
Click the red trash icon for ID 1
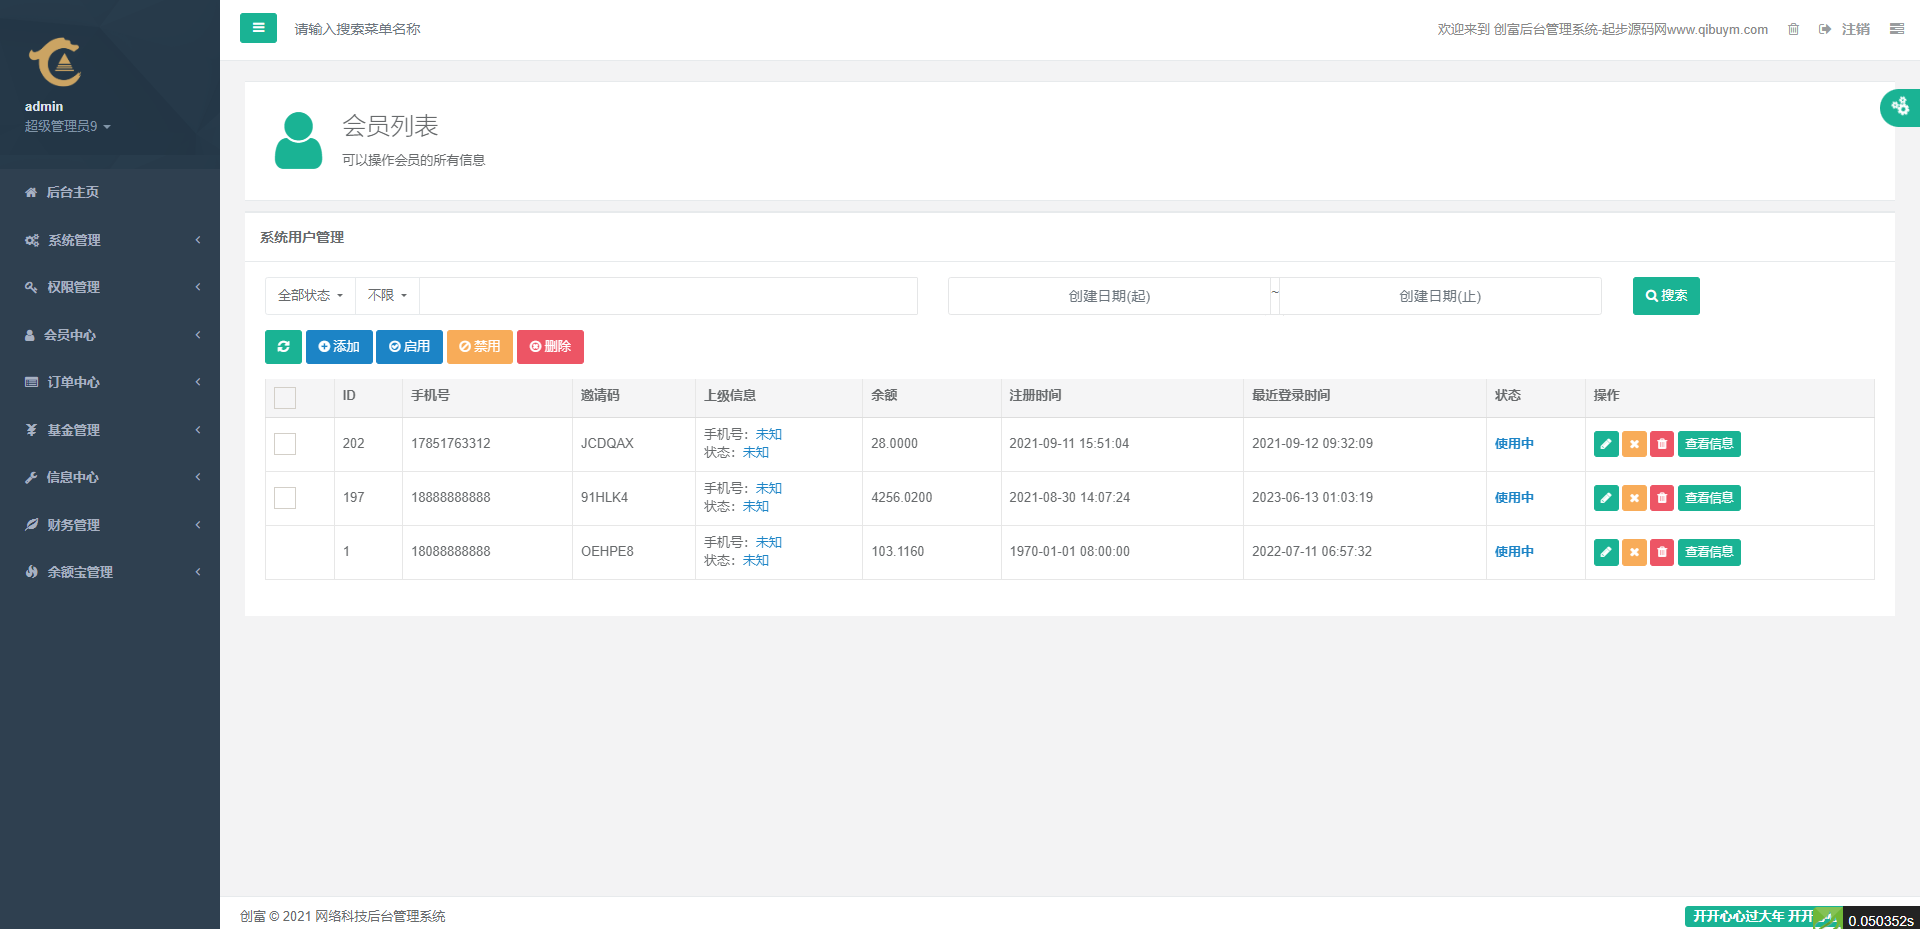1662,552
